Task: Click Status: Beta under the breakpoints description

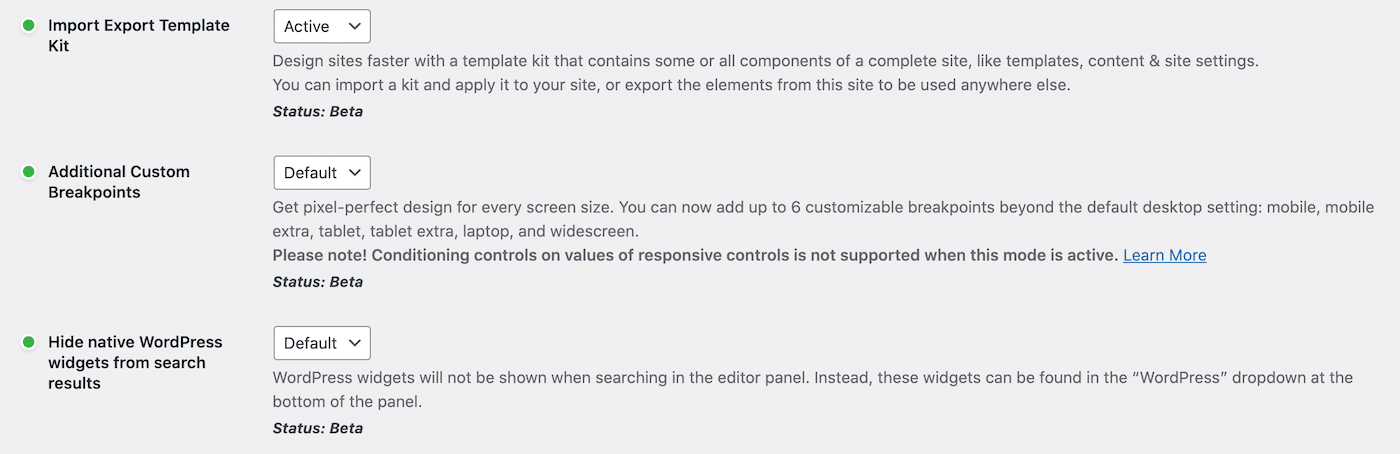Action: [x=317, y=281]
